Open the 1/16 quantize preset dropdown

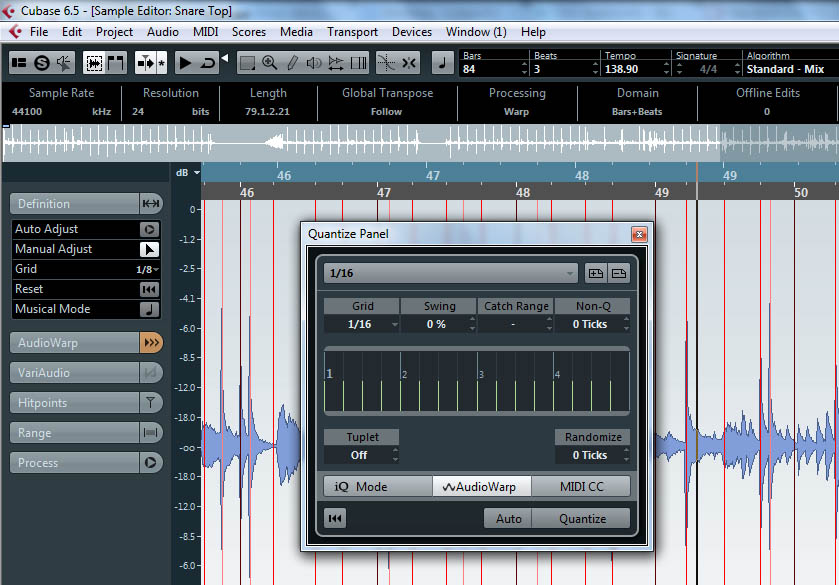(451, 273)
